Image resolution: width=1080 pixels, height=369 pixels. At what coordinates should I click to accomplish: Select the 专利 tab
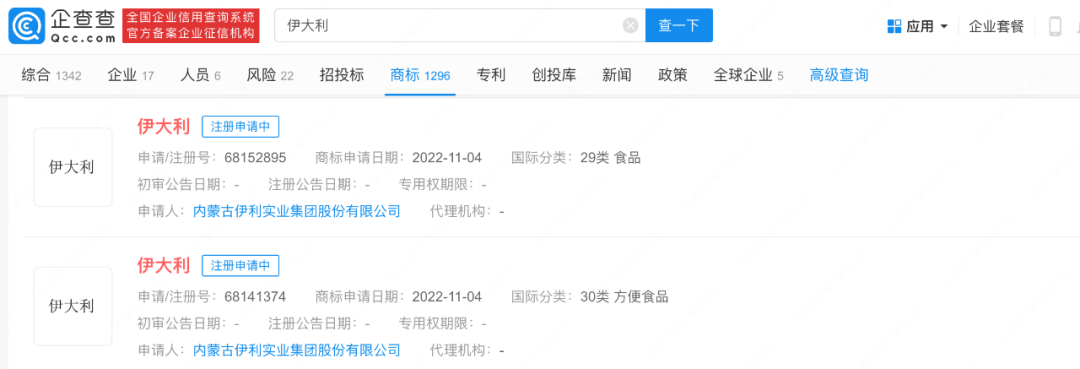click(x=491, y=75)
